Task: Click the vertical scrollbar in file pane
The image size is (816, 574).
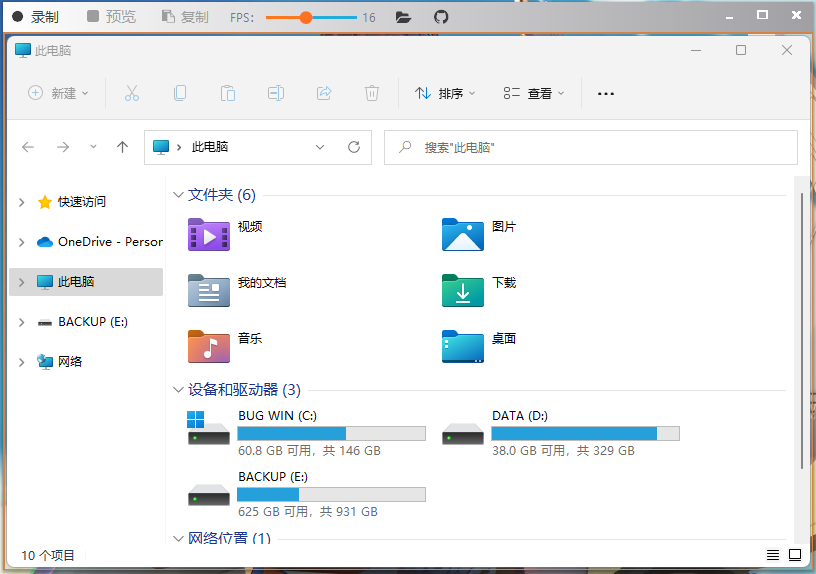Action: point(802,330)
